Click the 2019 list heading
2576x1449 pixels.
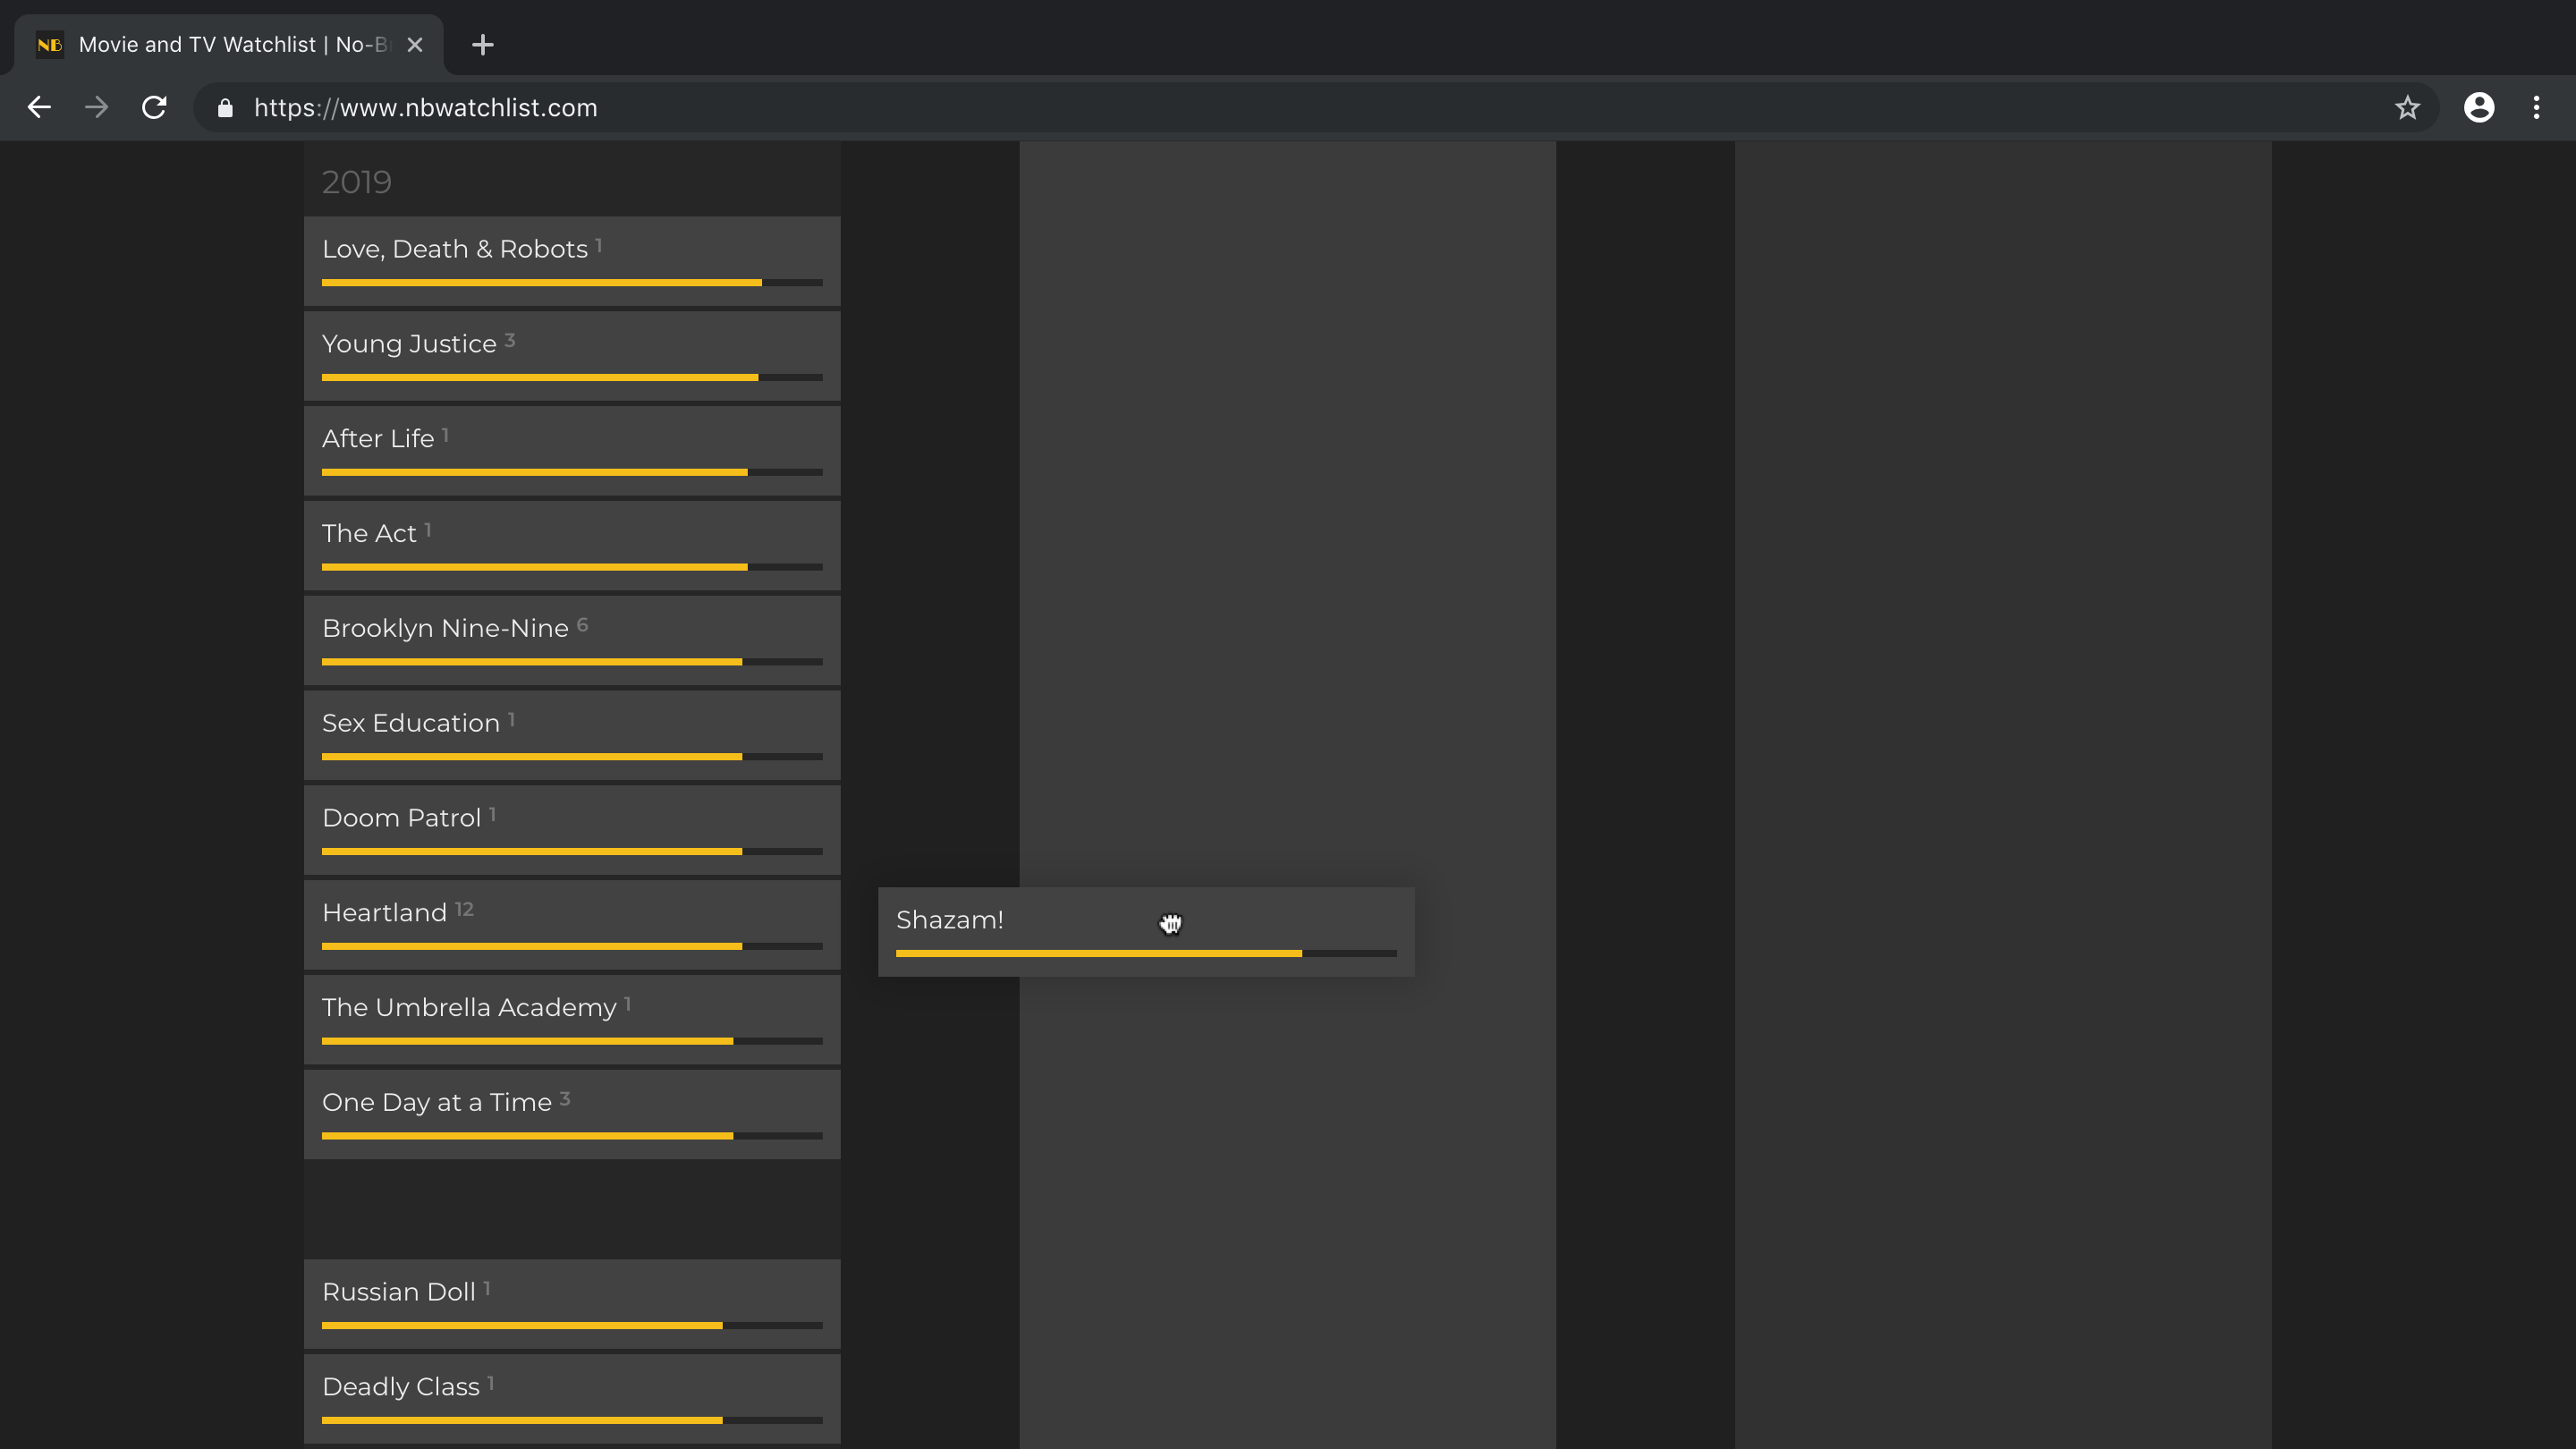pyautogui.click(x=357, y=182)
